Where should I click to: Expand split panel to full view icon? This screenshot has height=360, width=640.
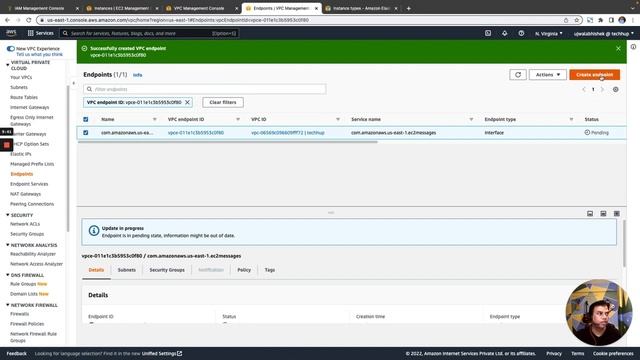[617, 213]
